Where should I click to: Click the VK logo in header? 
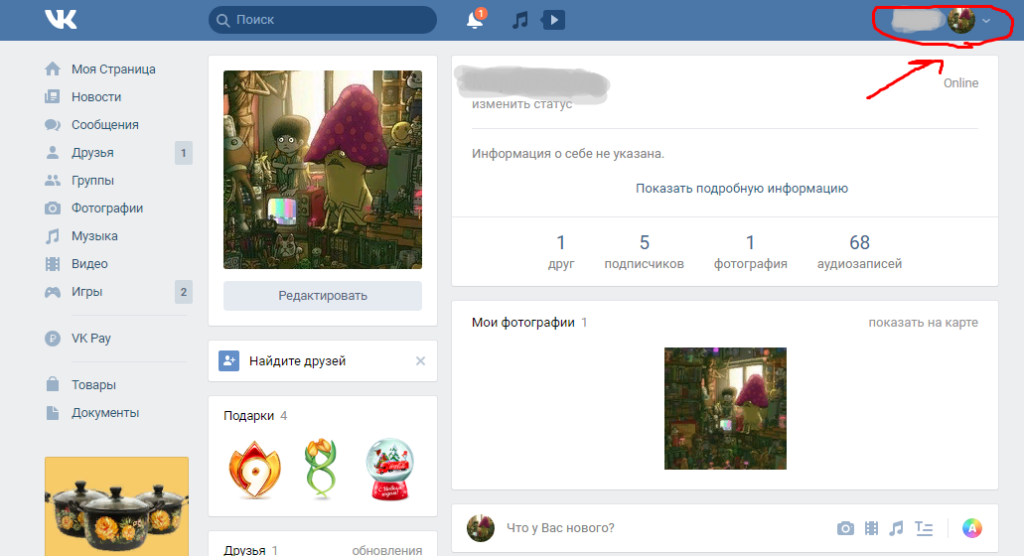61,20
